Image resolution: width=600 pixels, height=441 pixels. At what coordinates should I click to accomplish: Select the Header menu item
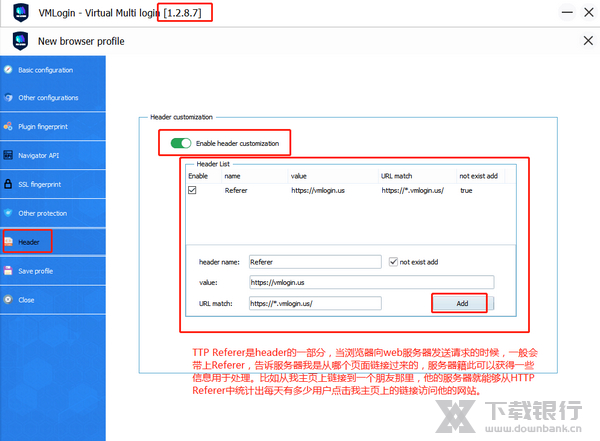tap(53, 242)
